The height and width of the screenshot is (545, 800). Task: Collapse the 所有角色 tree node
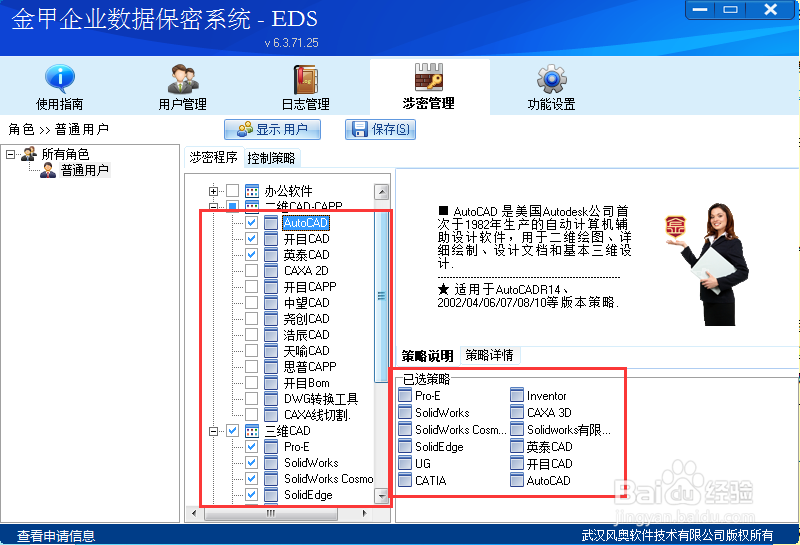coord(10,154)
